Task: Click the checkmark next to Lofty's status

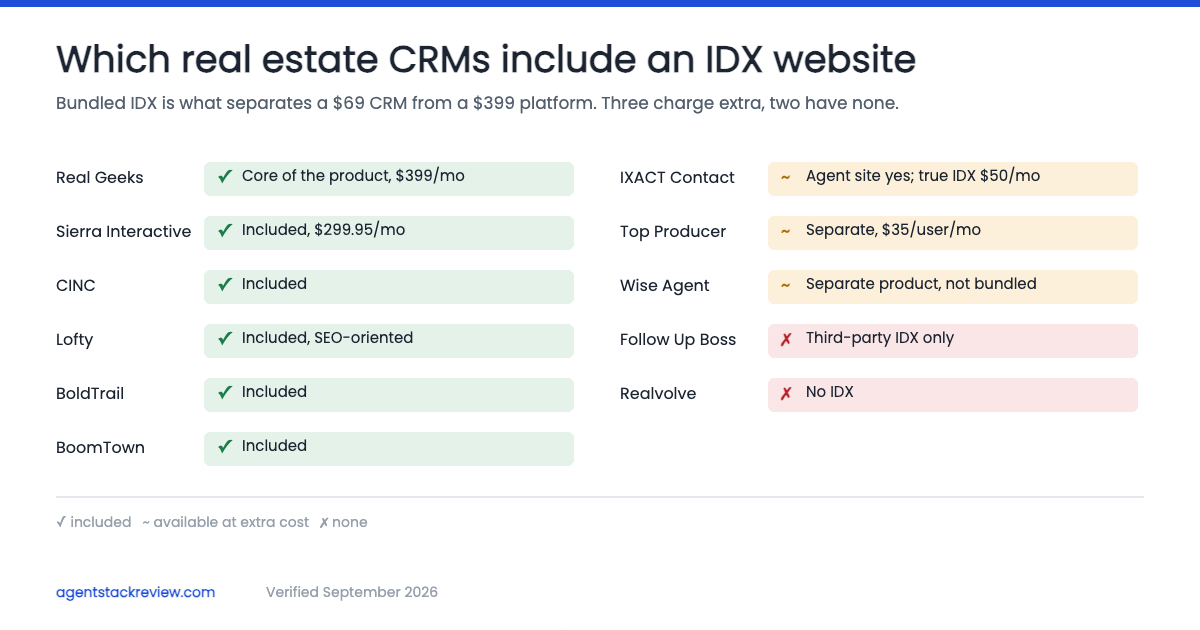Action: [x=225, y=339]
